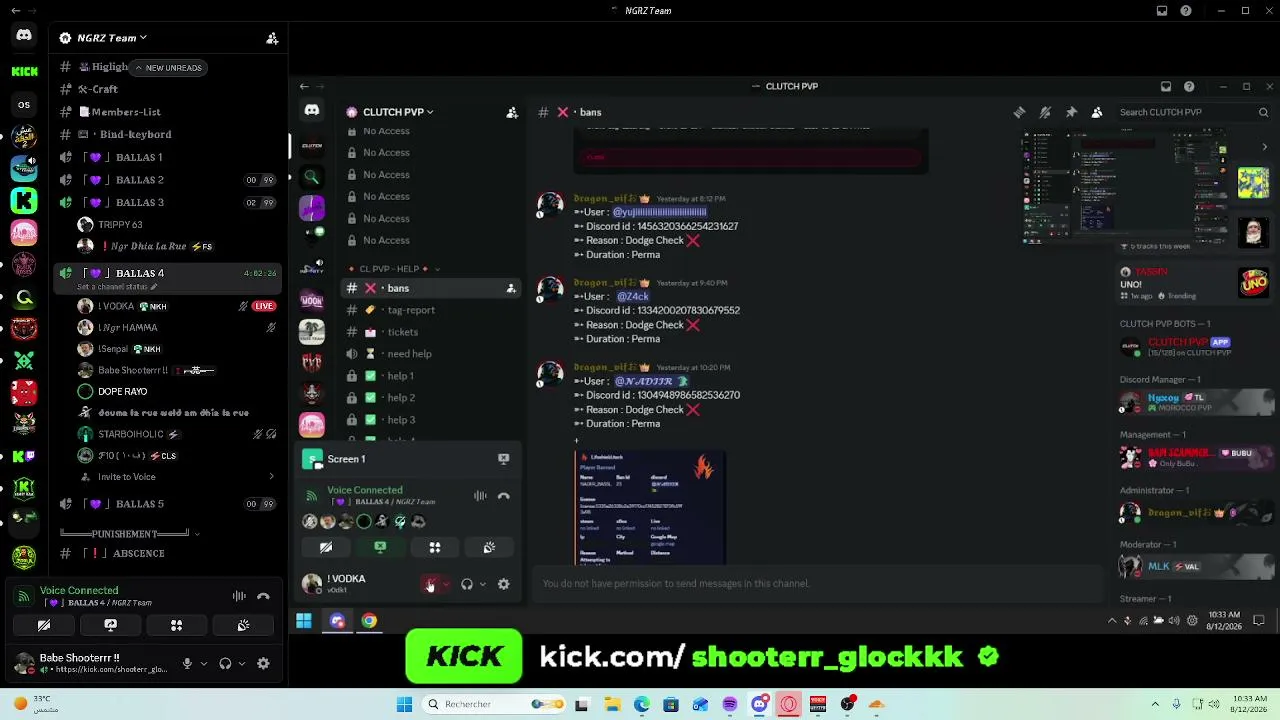
Task: Expand the Invite to Voice arrow
Action: (x=271, y=477)
